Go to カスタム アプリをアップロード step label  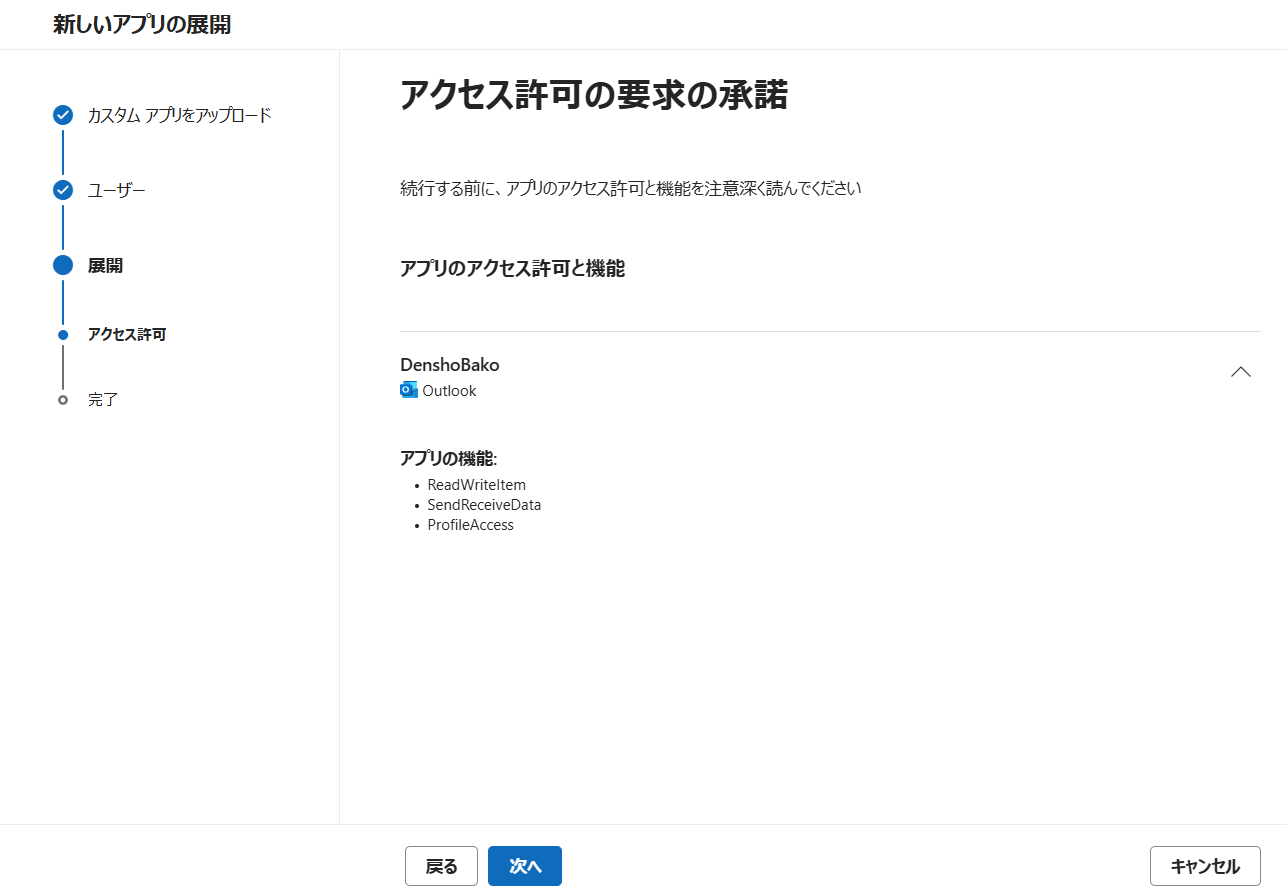180,115
